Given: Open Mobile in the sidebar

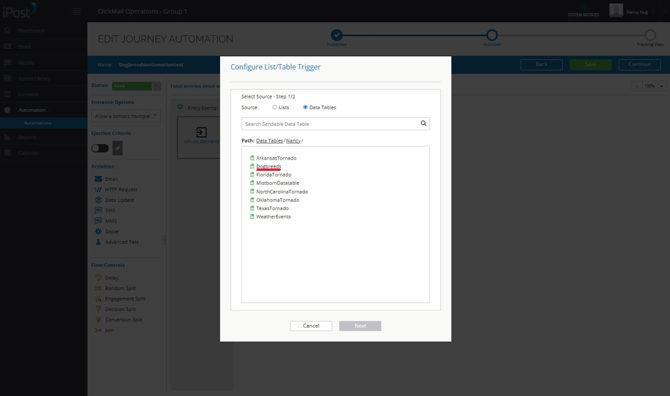Looking at the screenshot, I should coord(26,63).
